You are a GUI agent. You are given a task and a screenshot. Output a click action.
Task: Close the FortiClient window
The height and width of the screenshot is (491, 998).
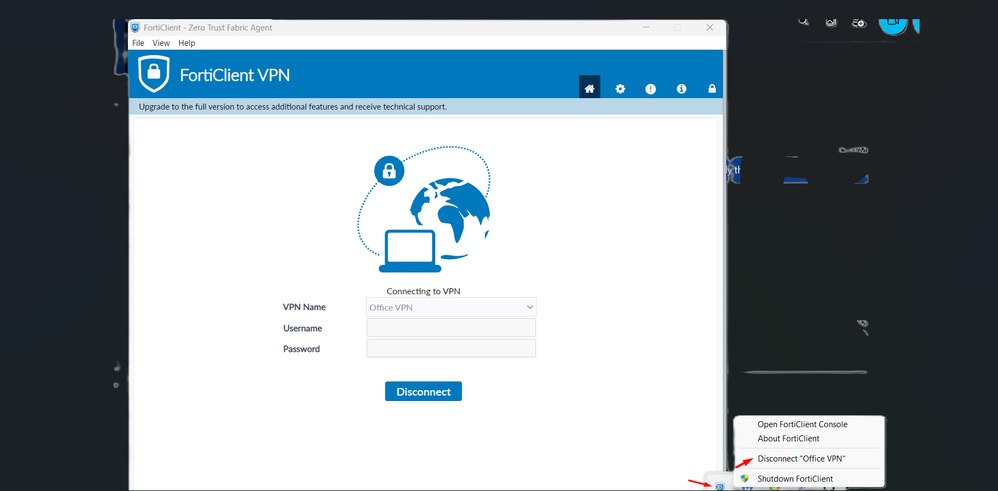(x=710, y=27)
